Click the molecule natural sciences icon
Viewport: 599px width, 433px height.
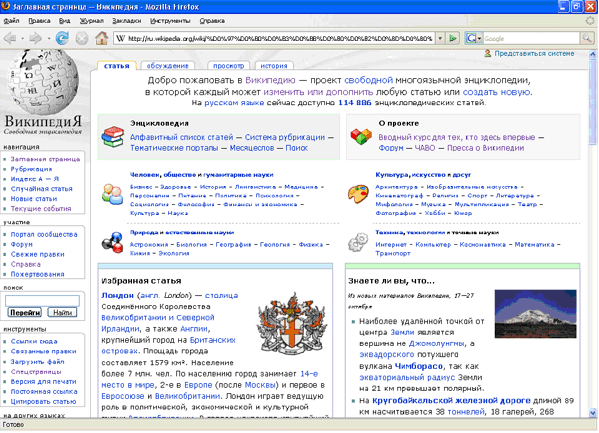tap(112, 242)
